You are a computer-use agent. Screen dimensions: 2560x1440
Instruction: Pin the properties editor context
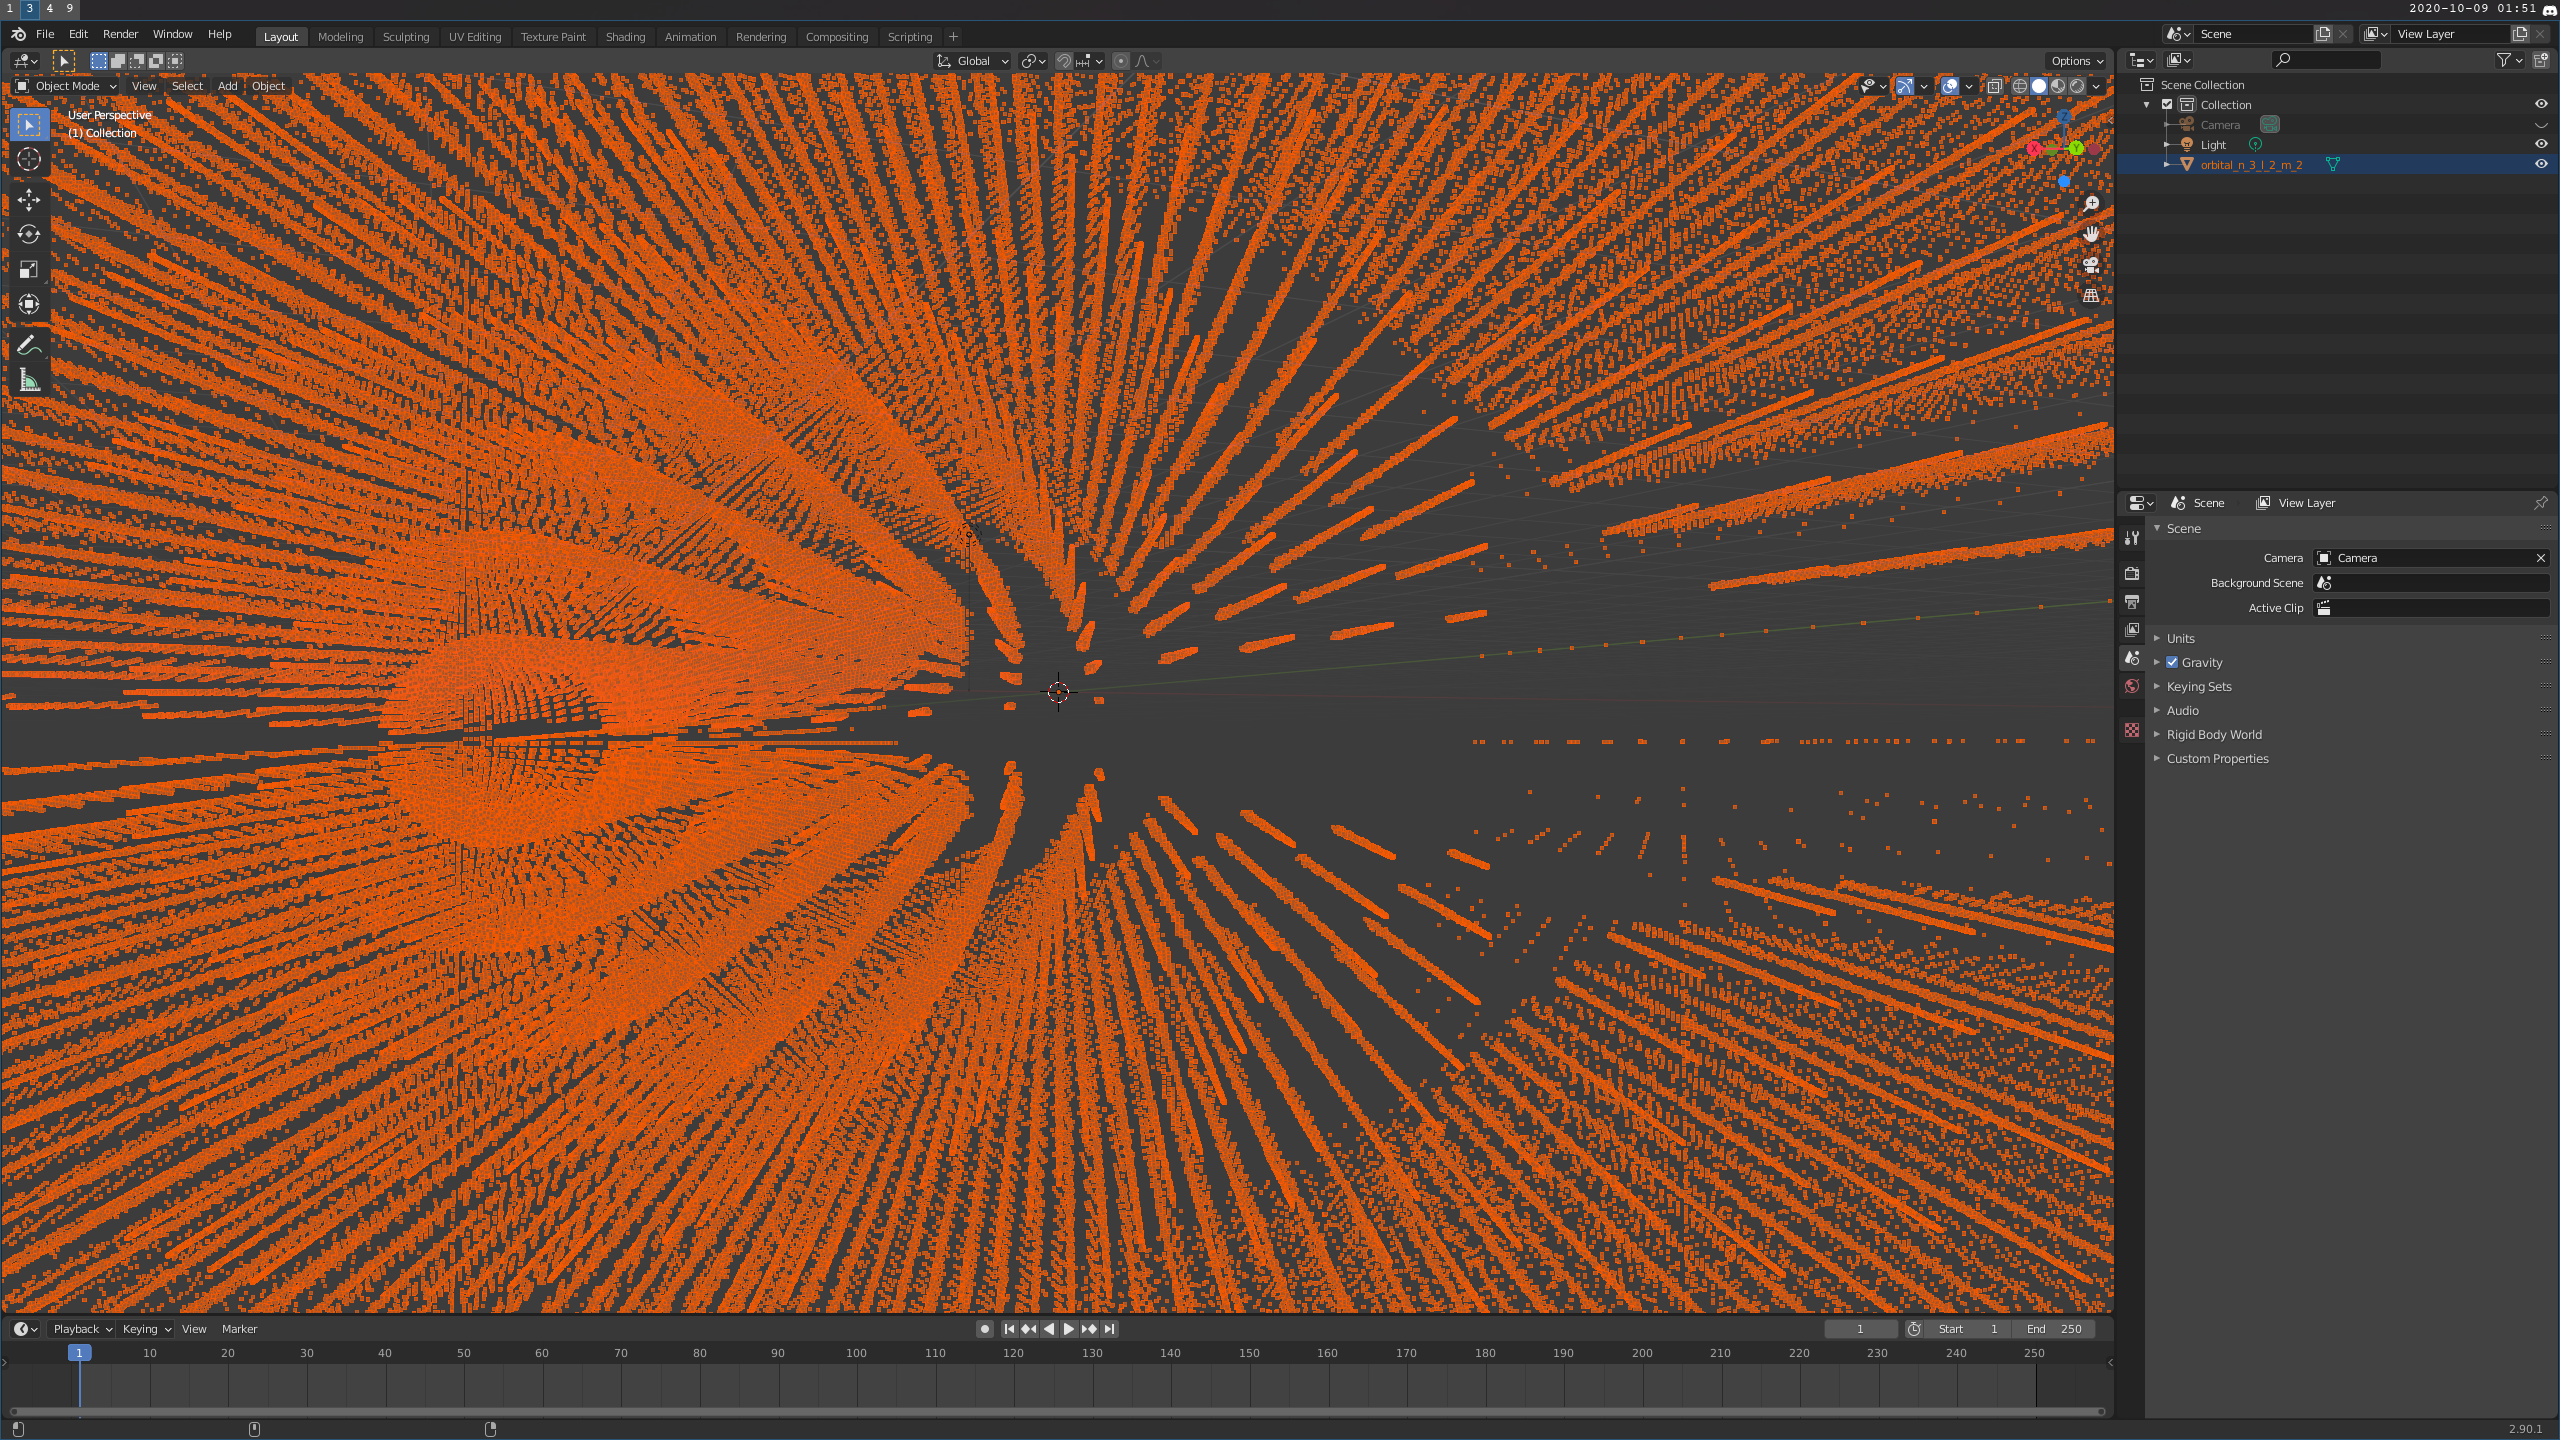point(2541,503)
